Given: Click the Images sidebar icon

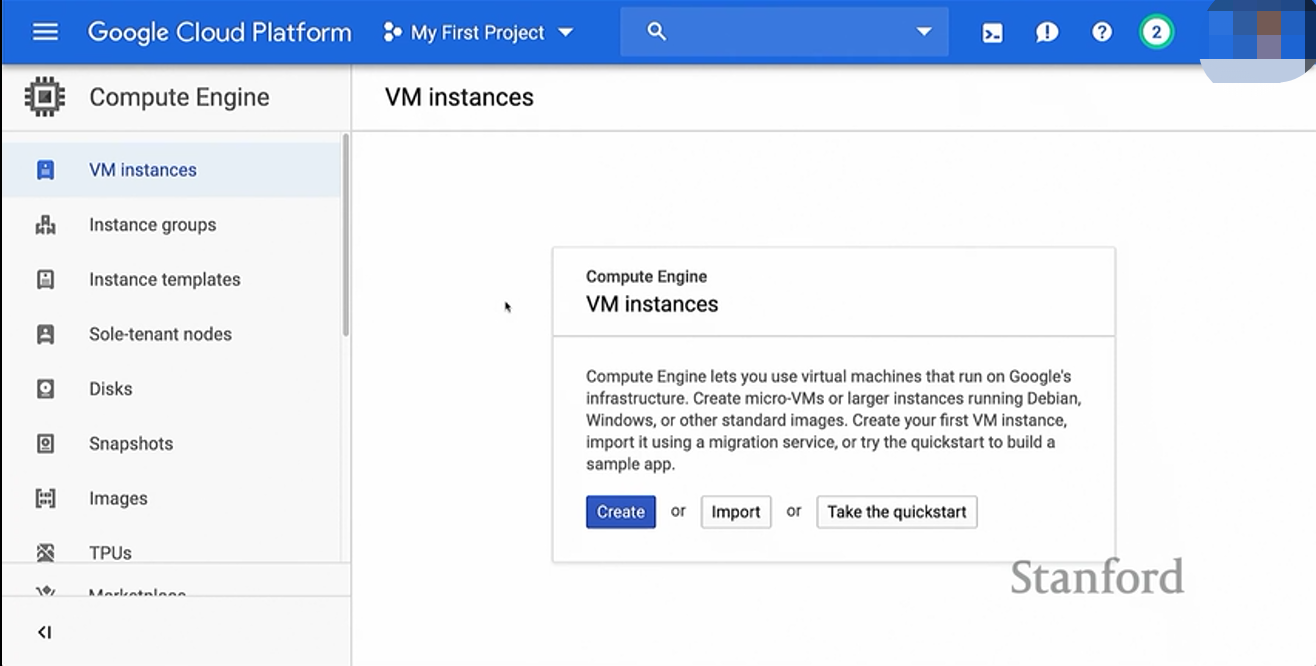Looking at the screenshot, I should tap(45, 498).
